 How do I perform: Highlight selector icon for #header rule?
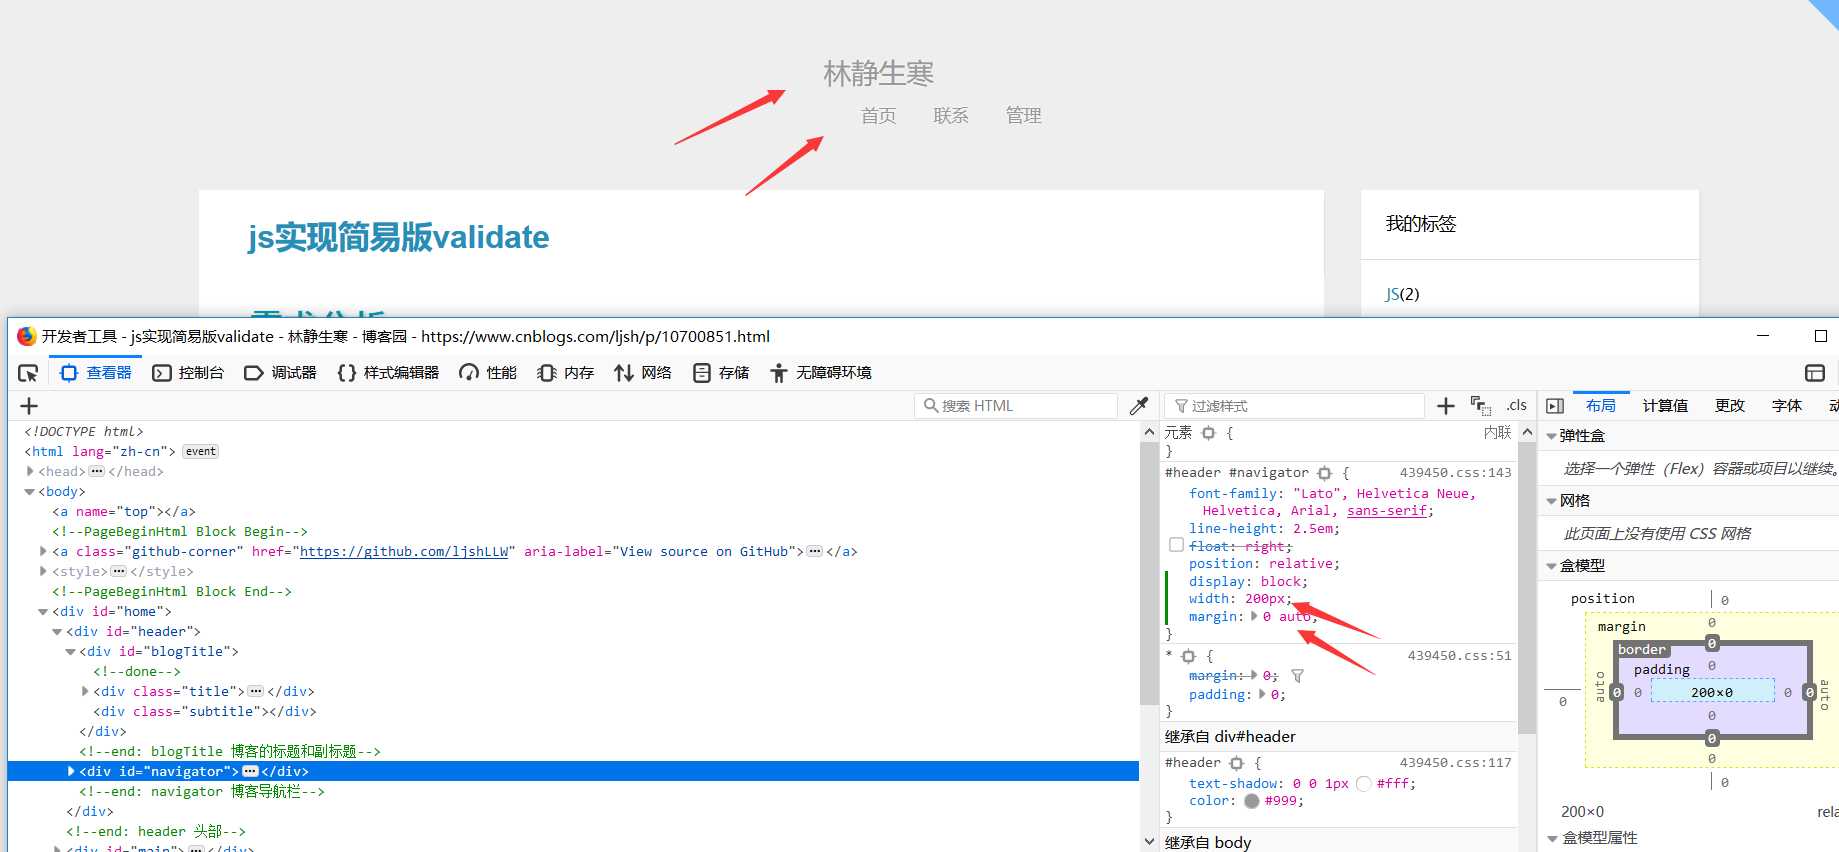1237,763
